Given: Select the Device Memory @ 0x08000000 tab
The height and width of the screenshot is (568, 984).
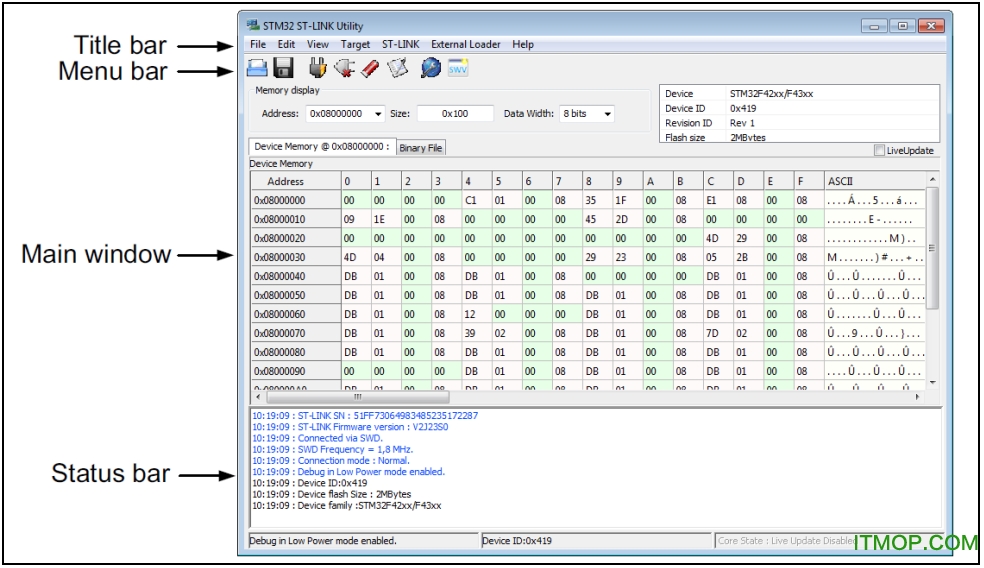Looking at the screenshot, I should [x=322, y=146].
